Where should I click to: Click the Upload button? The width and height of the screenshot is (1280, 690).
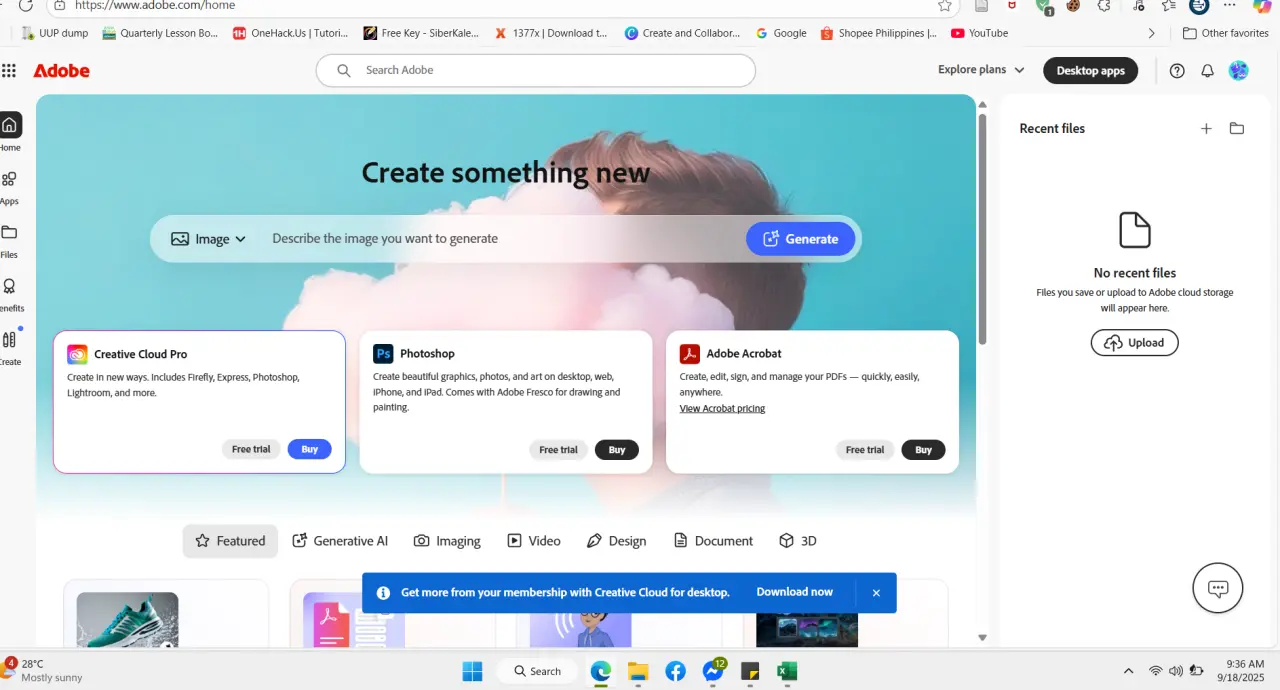click(x=1134, y=343)
